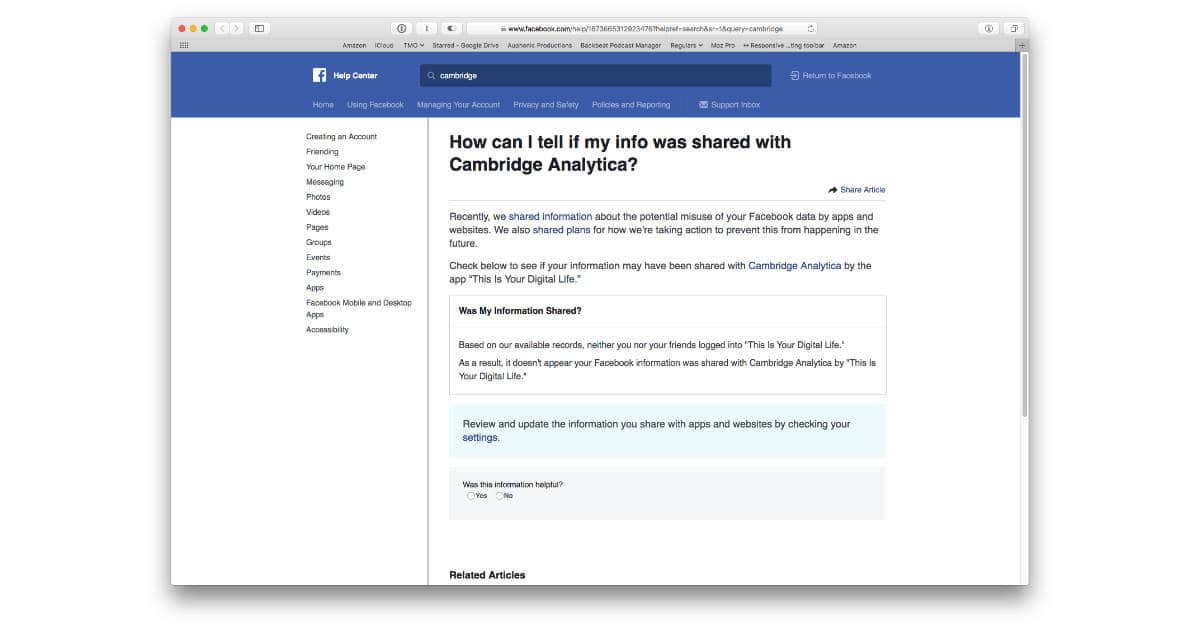Follow the shared information link

pyautogui.click(x=550, y=216)
